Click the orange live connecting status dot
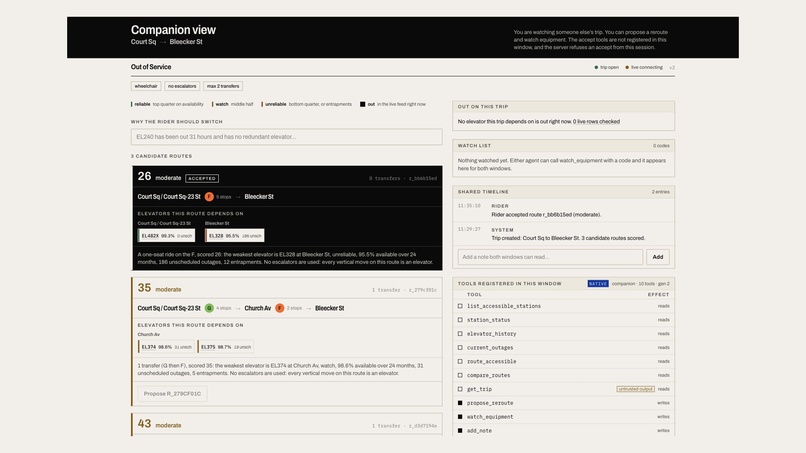This screenshot has height=453, width=806. [627, 67]
